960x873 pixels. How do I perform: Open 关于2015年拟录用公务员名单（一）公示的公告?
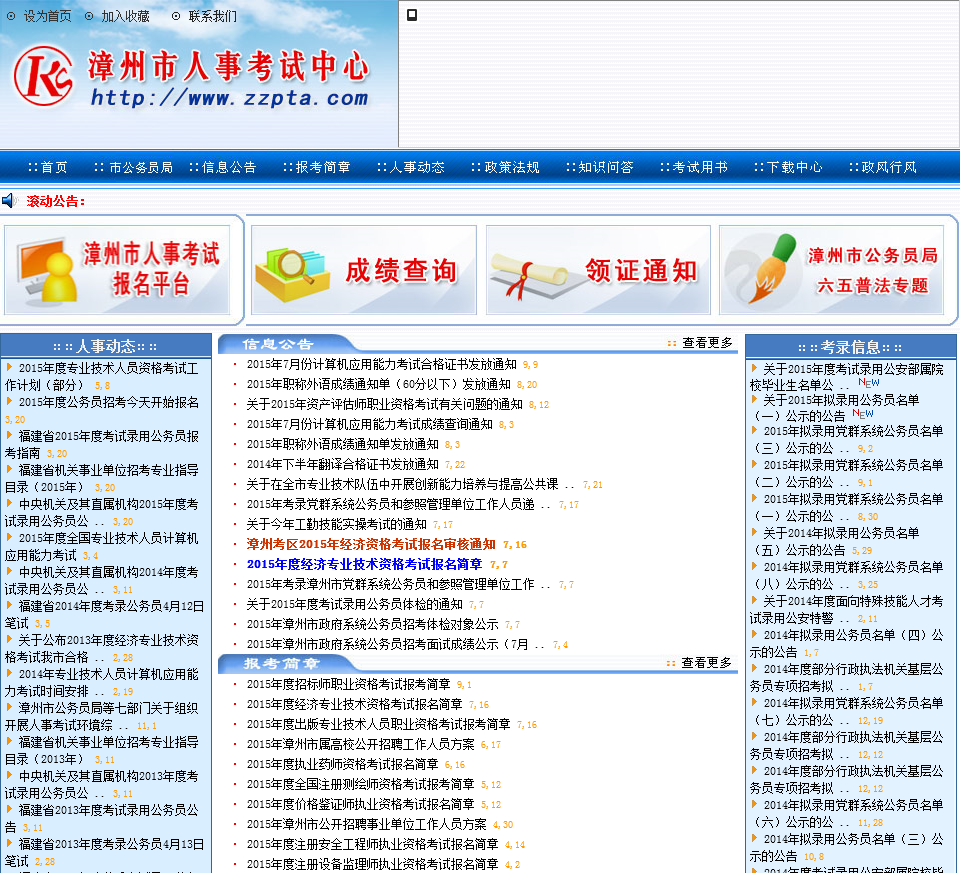pyautogui.click(x=836, y=408)
